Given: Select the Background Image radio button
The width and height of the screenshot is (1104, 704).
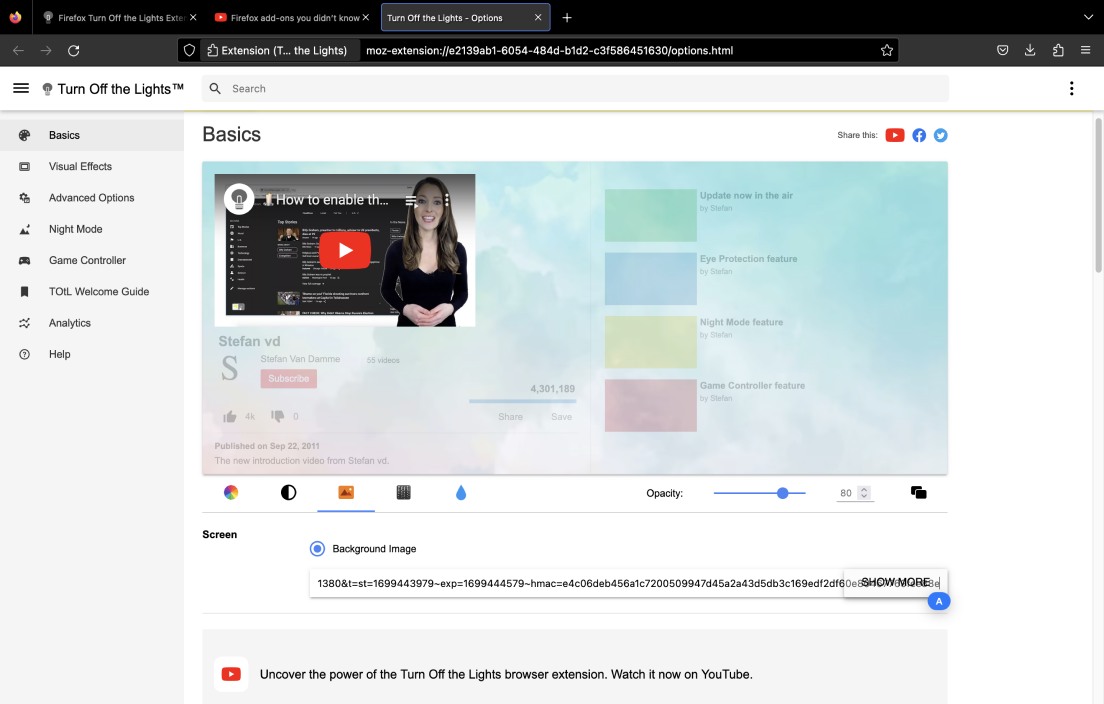Looking at the screenshot, I should tap(318, 548).
